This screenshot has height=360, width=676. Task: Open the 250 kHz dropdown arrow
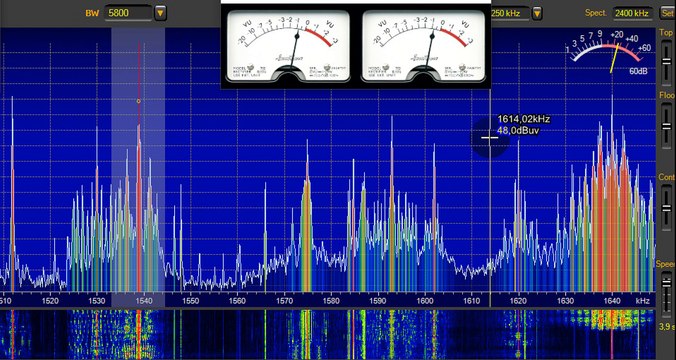[x=537, y=13]
